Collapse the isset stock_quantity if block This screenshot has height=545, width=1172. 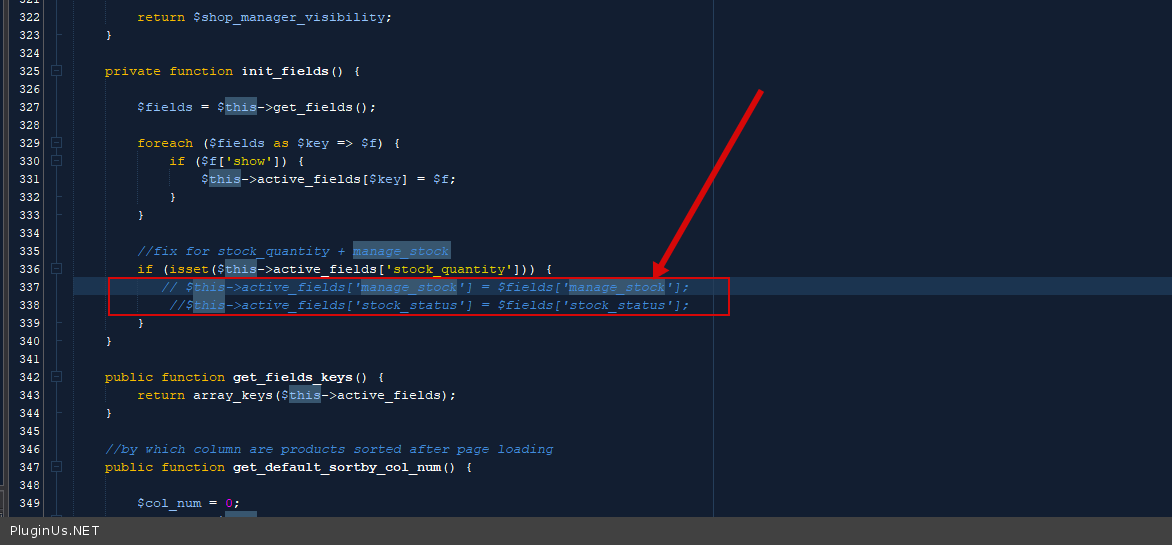point(56,269)
